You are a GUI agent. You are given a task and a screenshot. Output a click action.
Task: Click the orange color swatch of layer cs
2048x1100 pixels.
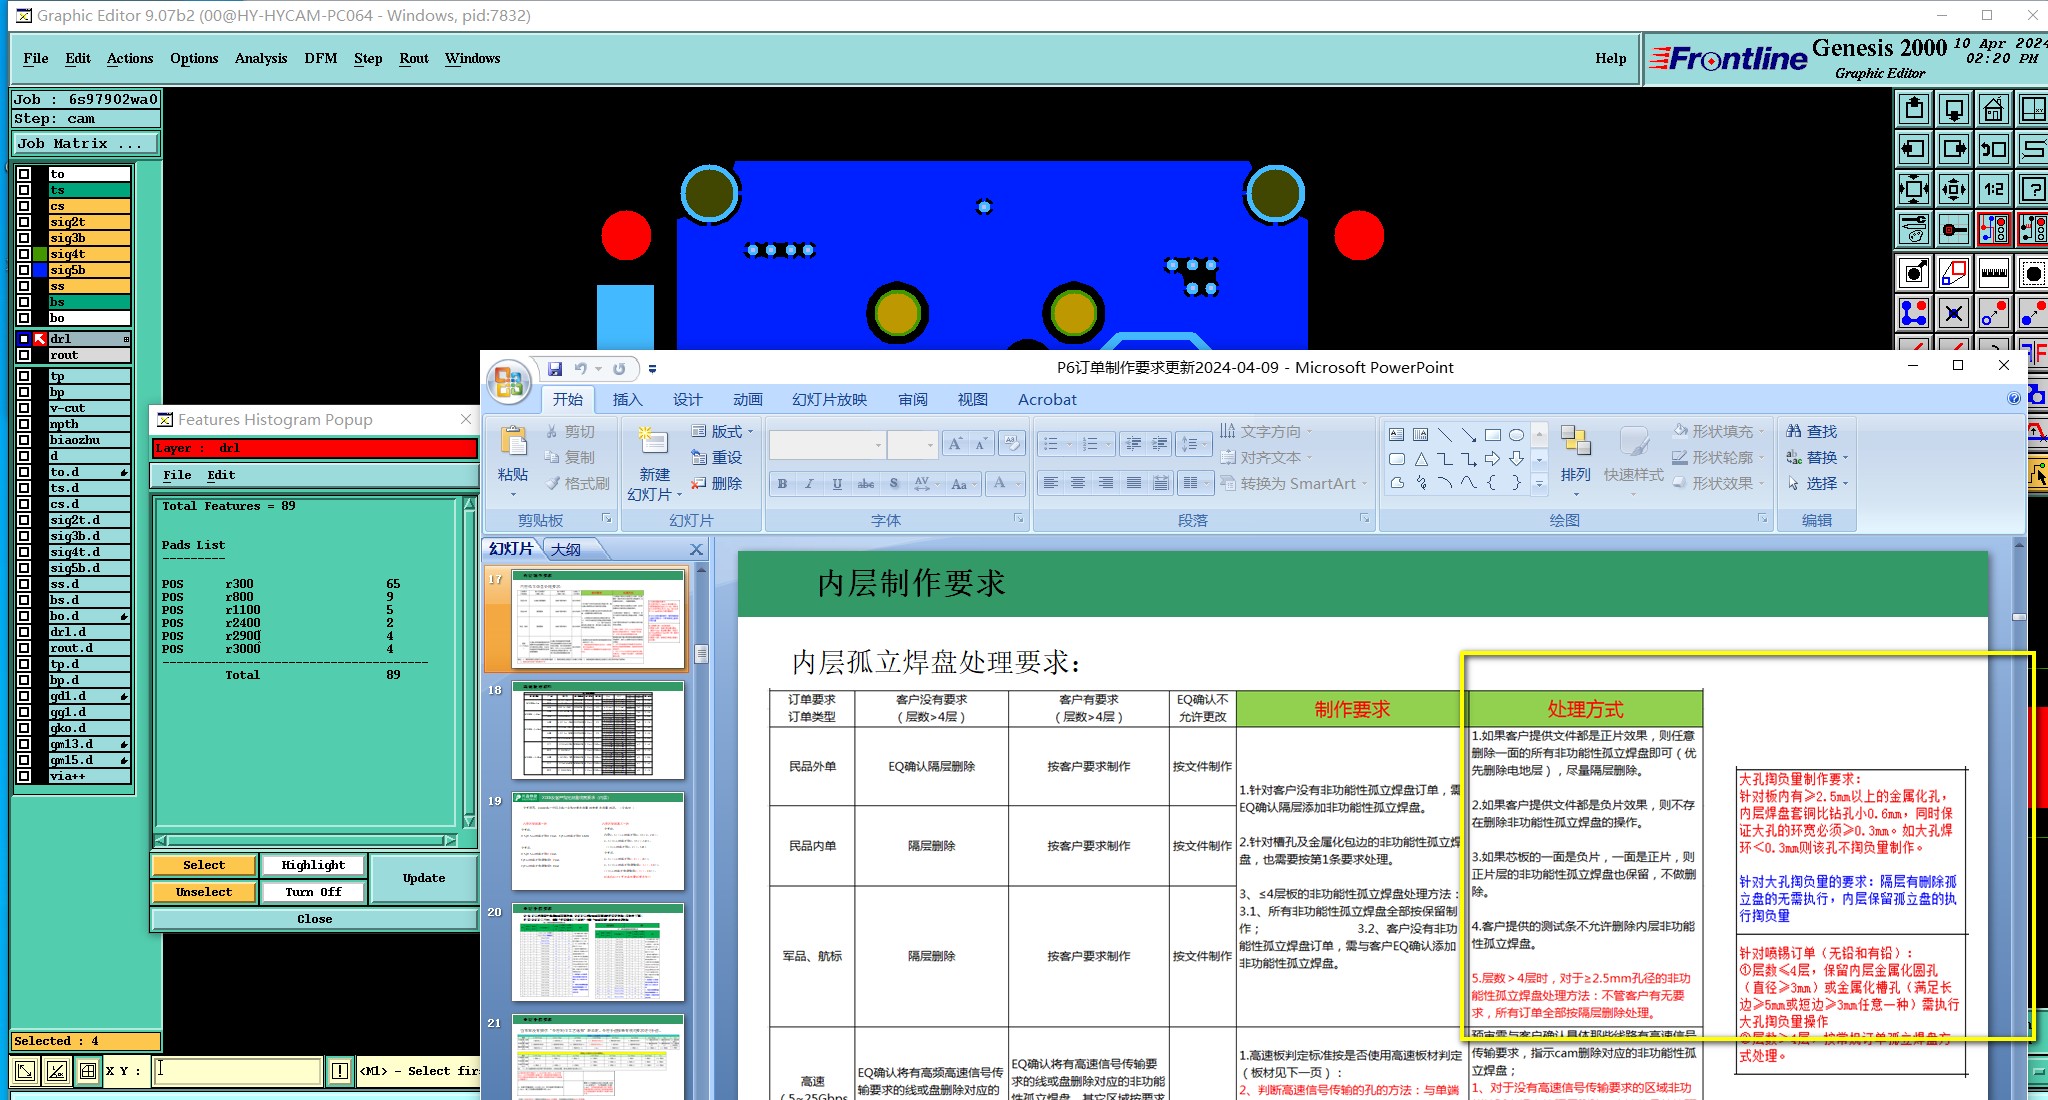point(89,206)
